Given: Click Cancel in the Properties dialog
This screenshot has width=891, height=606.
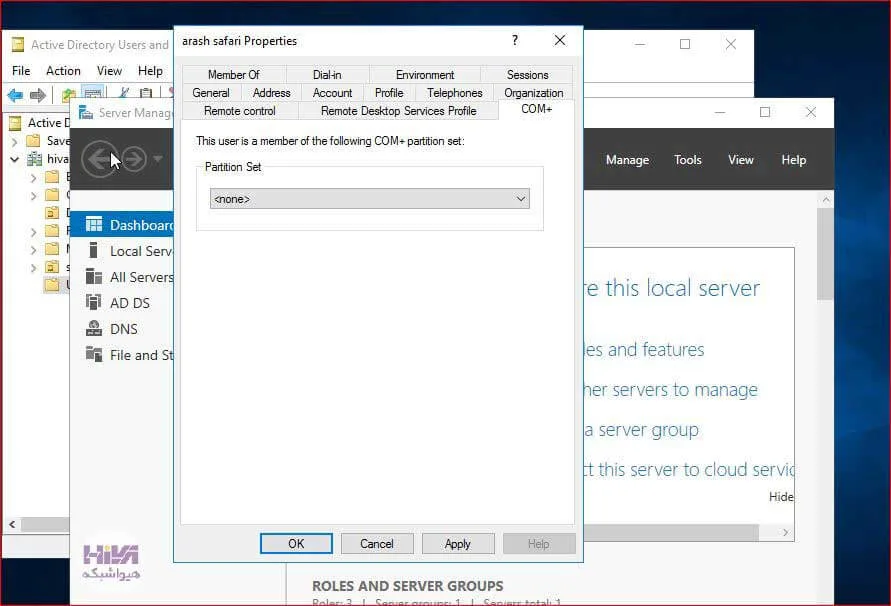Looking at the screenshot, I should pos(377,543).
